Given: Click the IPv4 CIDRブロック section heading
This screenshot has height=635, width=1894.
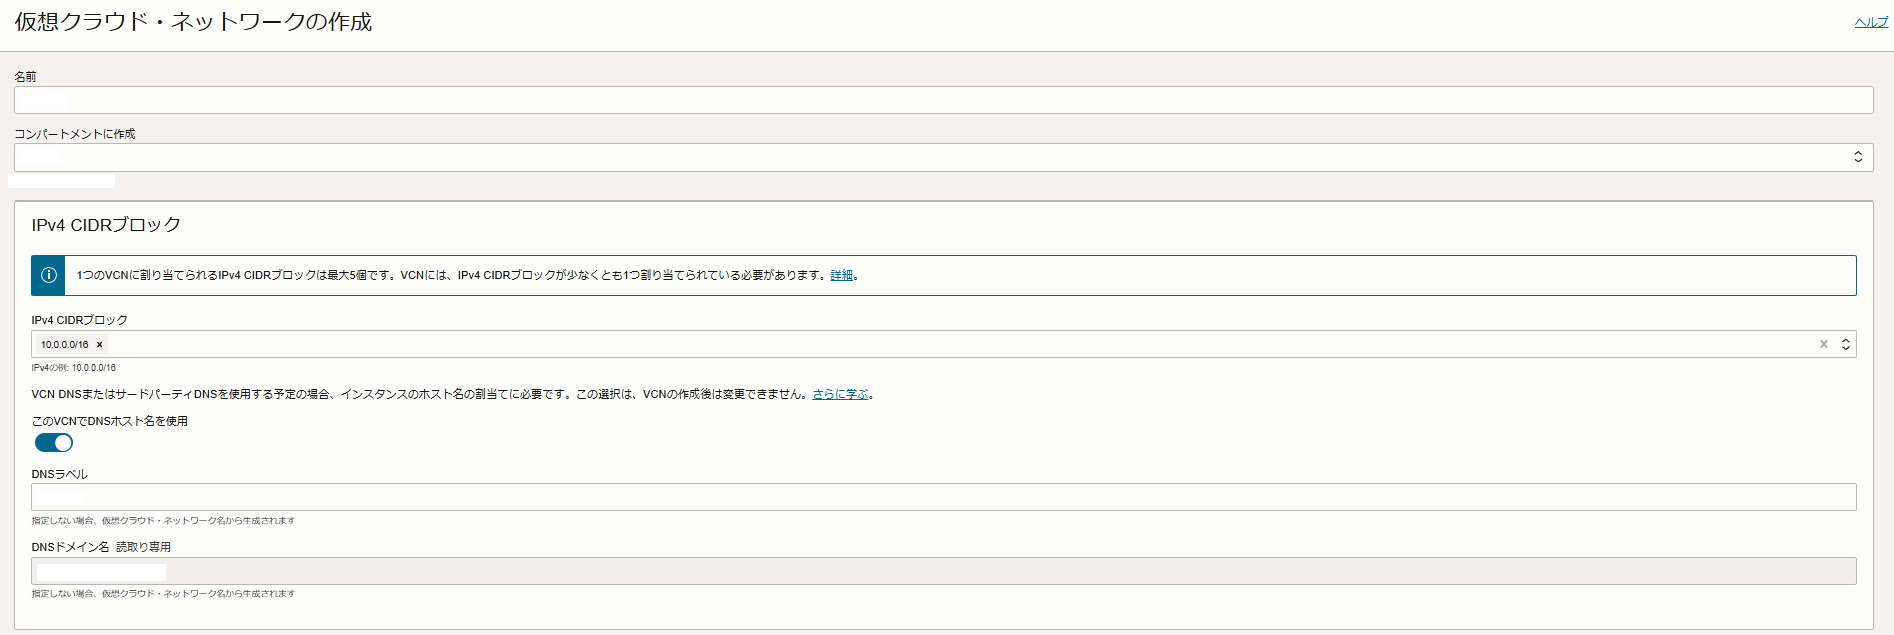Looking at the screenshot, I should coord(106,225).
